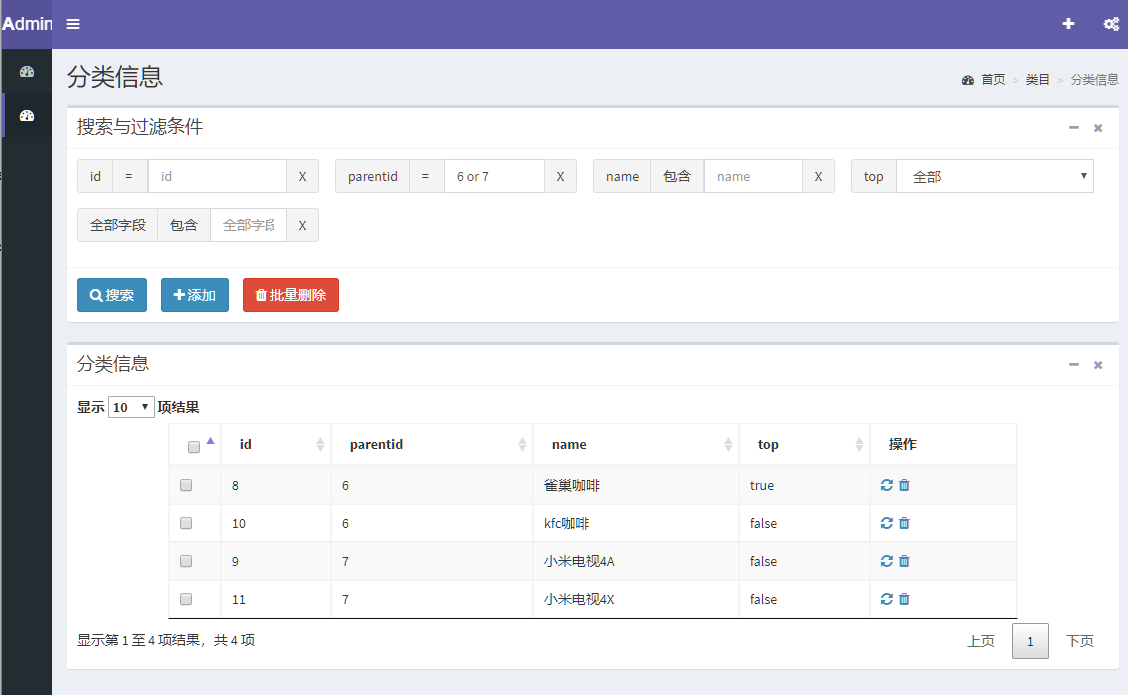Viewport: 1128px width, 695px height.
Task: Select page 1 in pagination
Action: (1030, 641)
